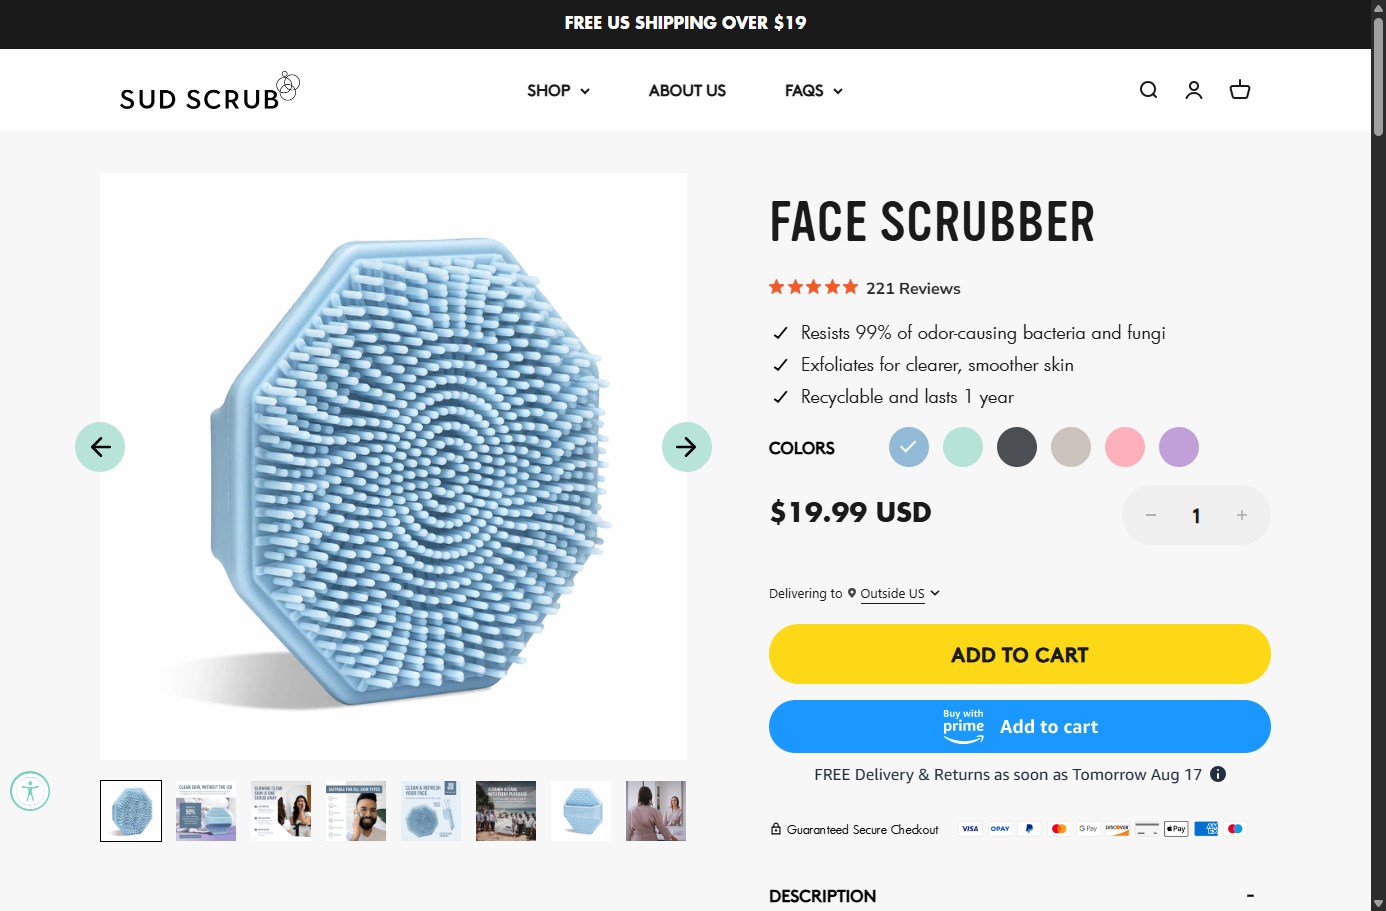This screenshot has height=911, width=1386.
Task: Select the mint green color option
Action: click(963, 447)
